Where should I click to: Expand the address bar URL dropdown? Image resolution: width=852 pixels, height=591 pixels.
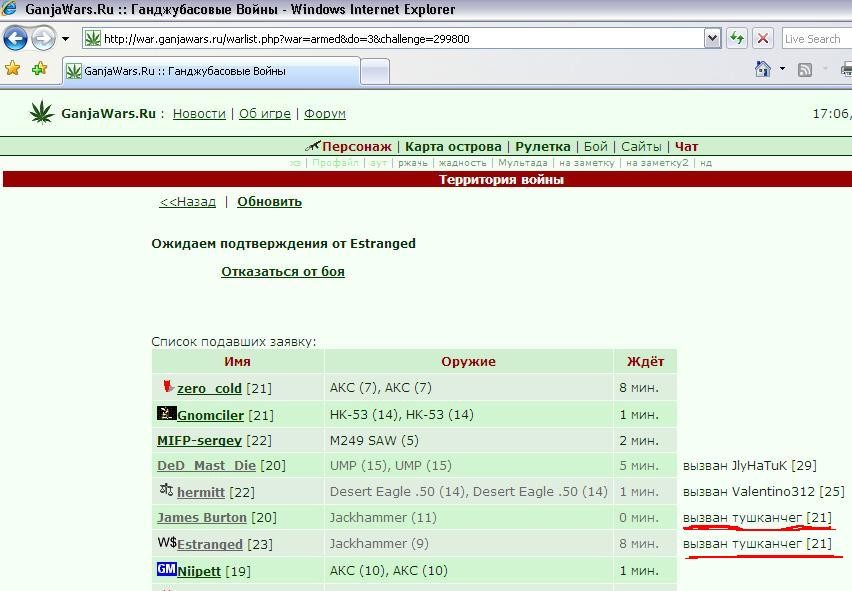(712, 39)
